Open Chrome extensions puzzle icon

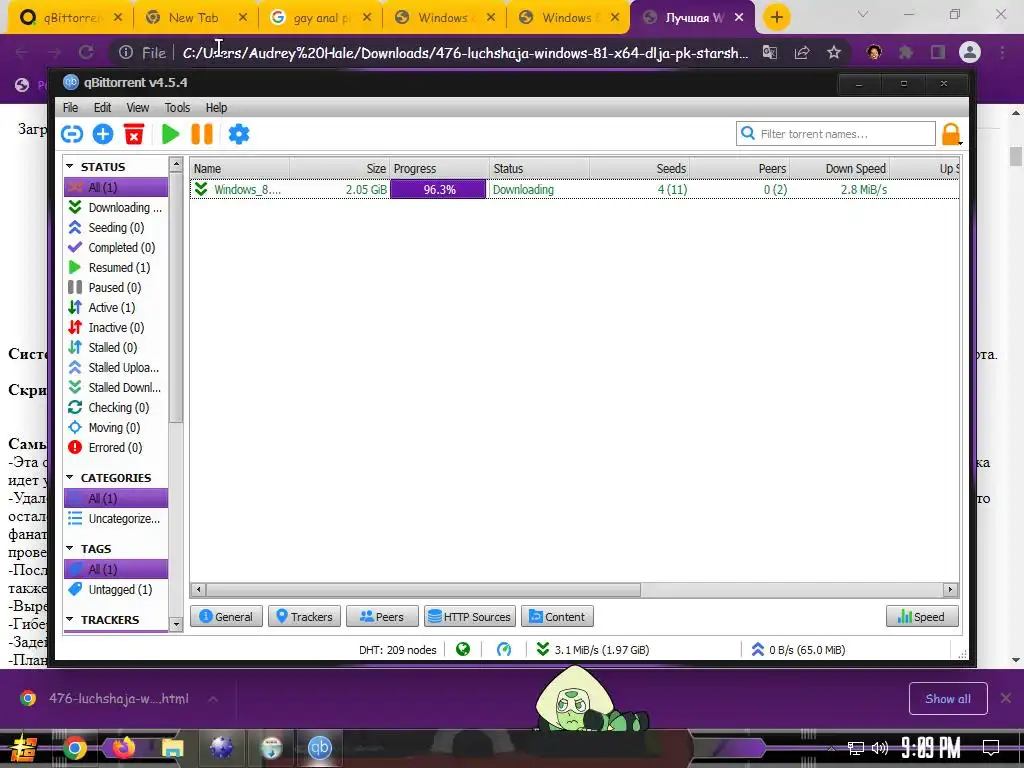coord(906,52)
